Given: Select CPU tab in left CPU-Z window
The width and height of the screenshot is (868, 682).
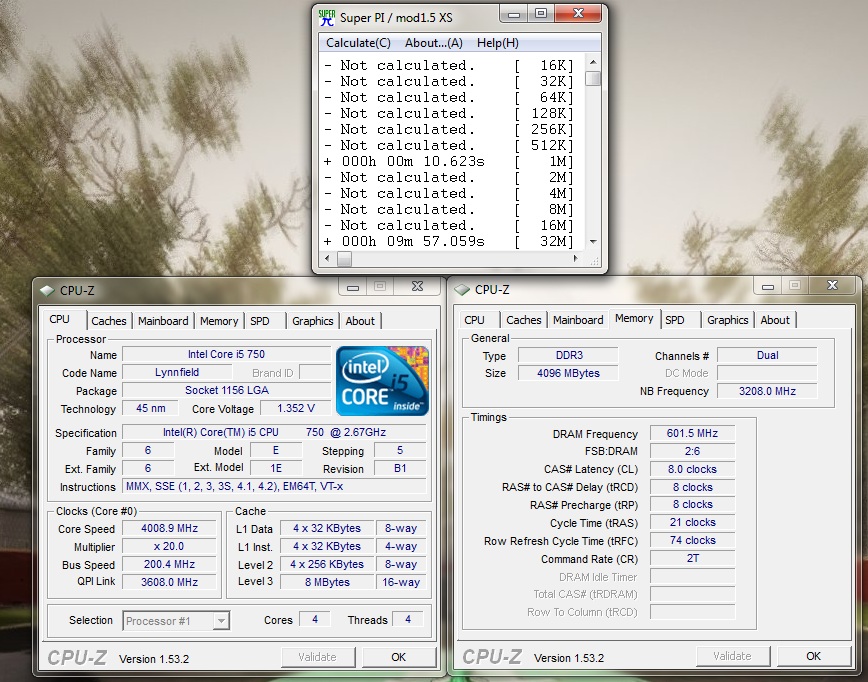Looking at the screenshot, I should click(60, 319).
